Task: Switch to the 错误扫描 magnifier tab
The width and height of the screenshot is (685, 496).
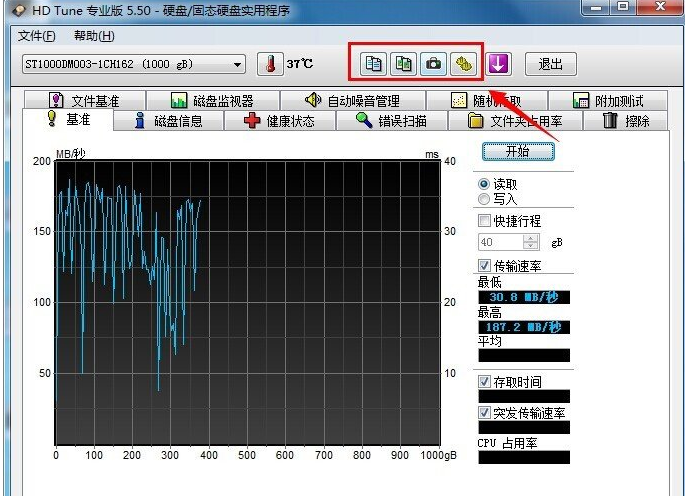Action: click(x=392, y=121)
